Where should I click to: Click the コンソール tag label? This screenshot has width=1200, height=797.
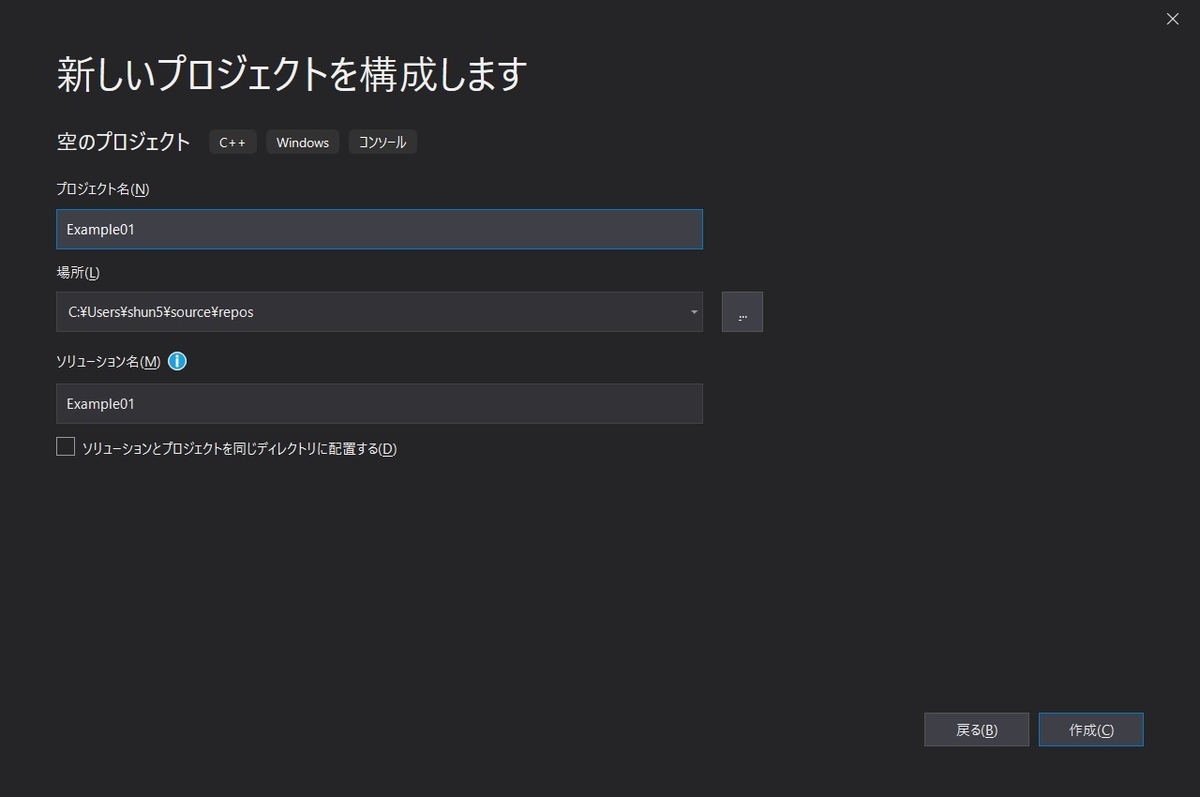pos(383,142)
